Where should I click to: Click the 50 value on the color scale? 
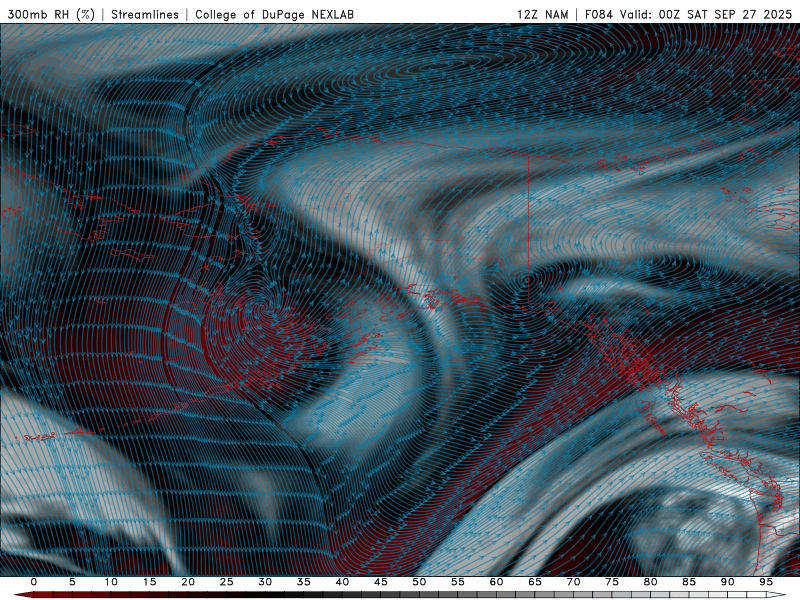point(419,582)
